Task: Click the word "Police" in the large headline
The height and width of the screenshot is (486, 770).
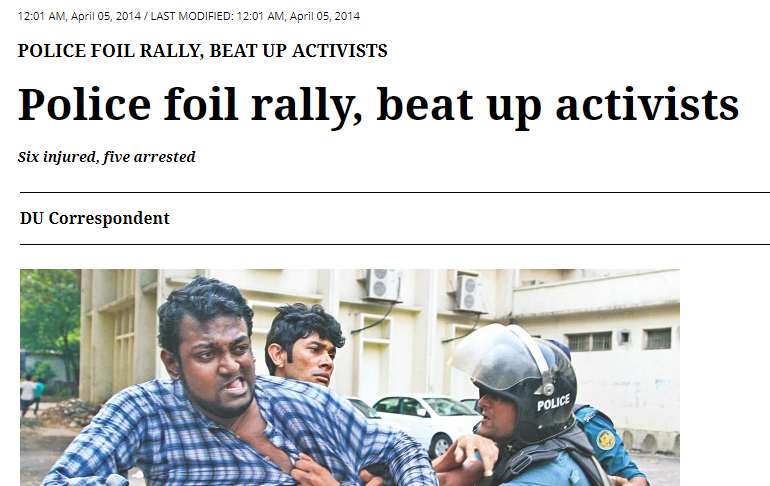Action: (x=84, y=104)
